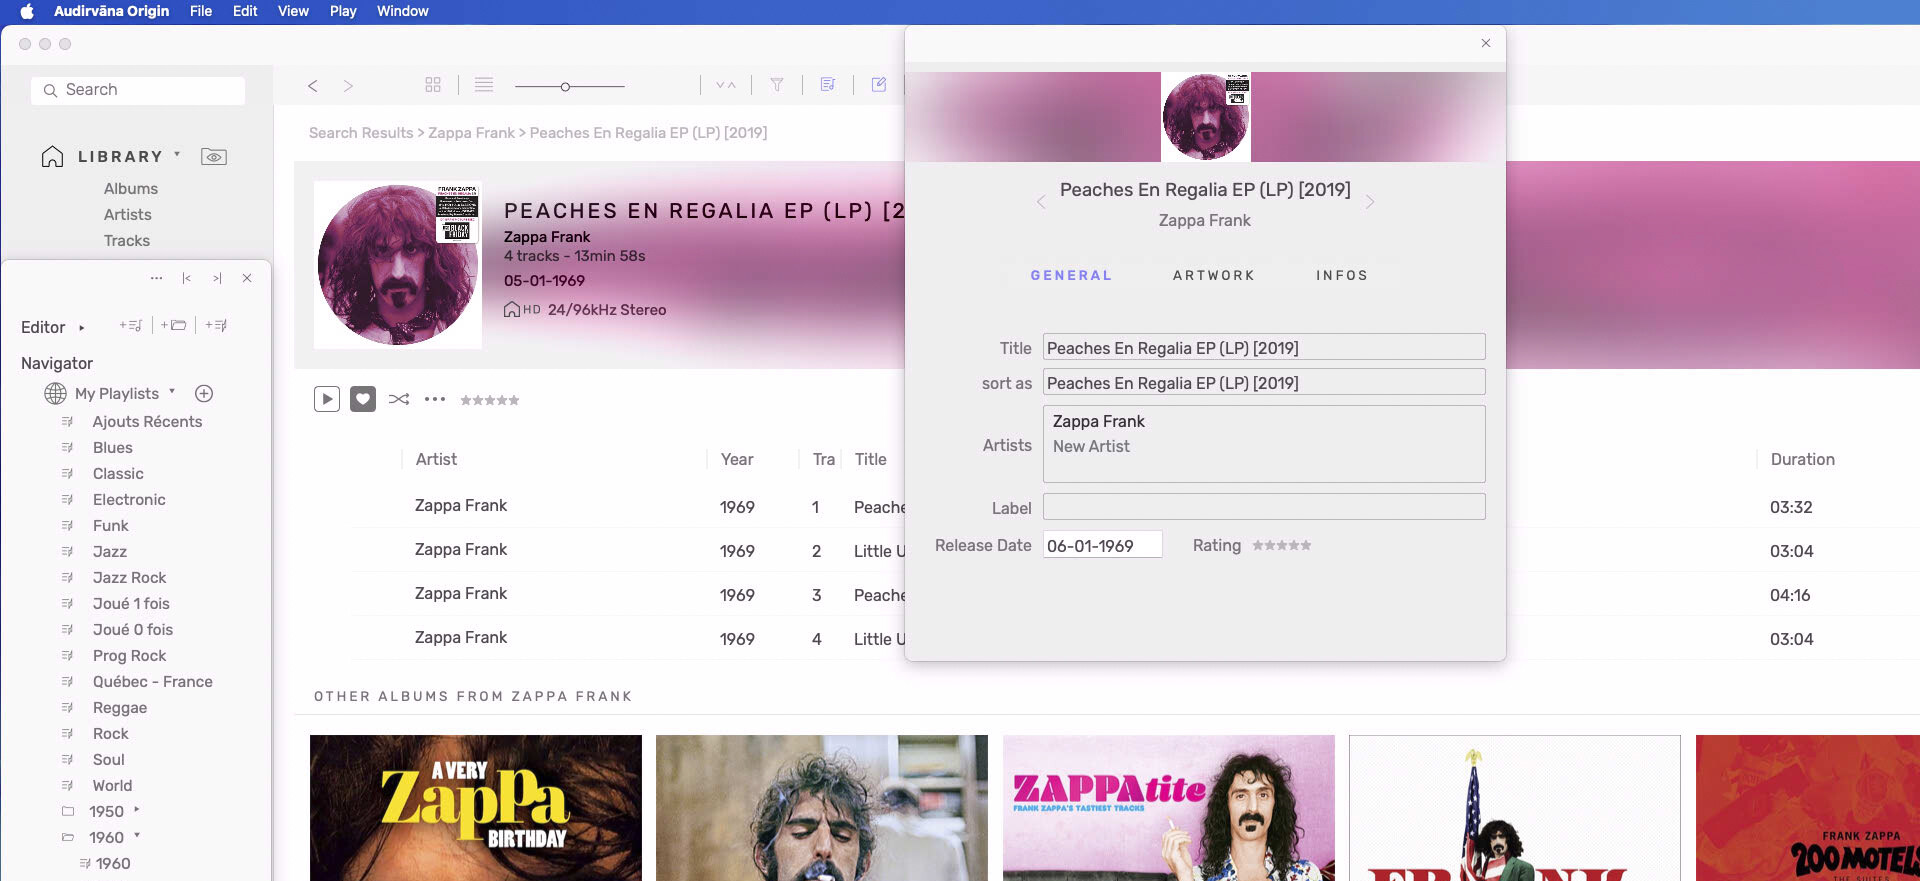Click the playlist notes toolbar icon
This screenshot has width=1920, height=881.
(x=828, y=85)
